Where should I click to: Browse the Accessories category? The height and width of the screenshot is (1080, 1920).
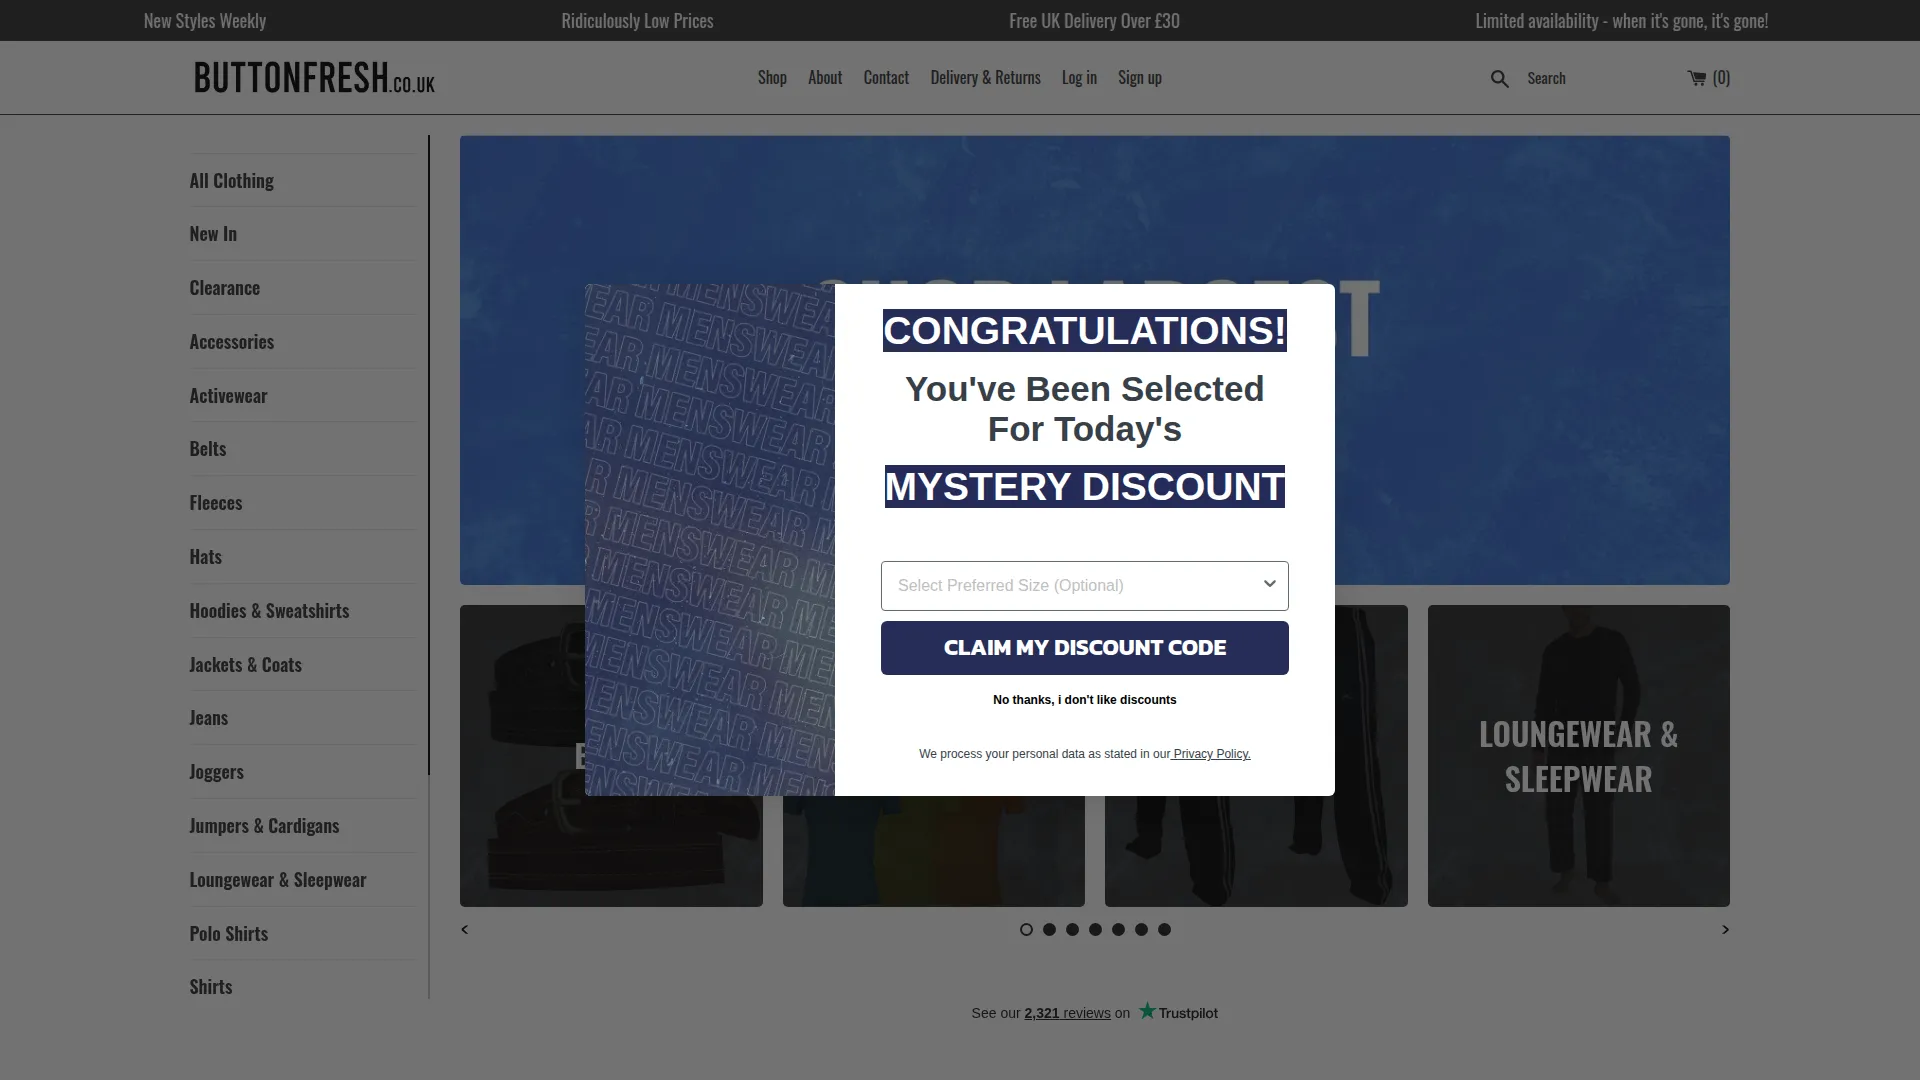[x=231, y=342]
